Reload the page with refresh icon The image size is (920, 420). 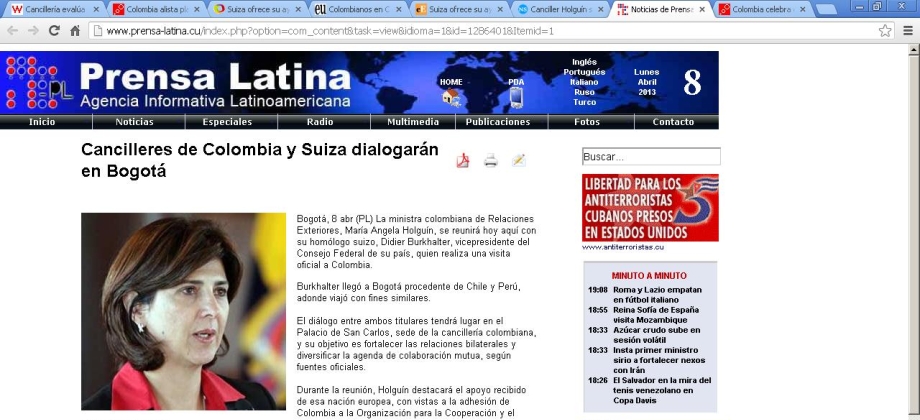[x=54, y=31]
